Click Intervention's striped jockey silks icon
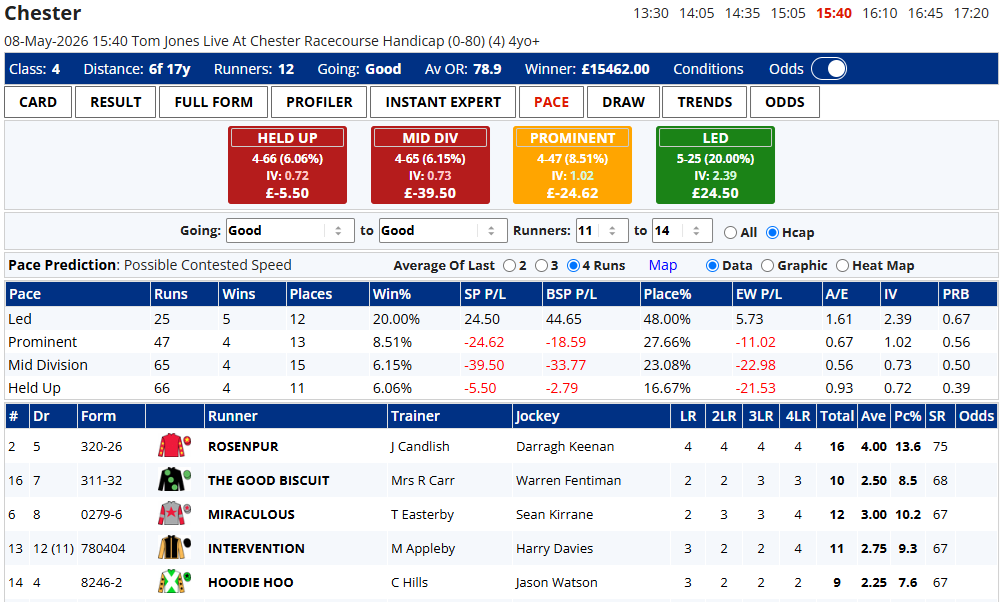 174,548
